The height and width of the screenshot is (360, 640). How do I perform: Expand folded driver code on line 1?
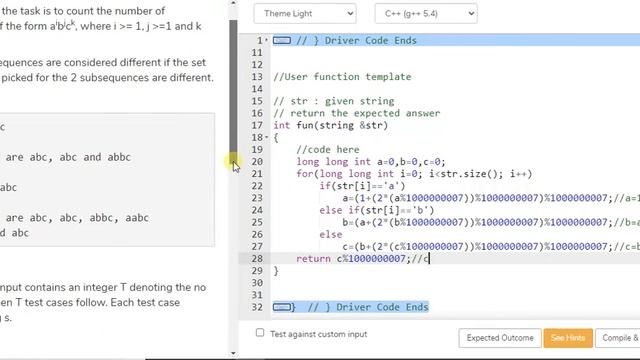point(282,40)
